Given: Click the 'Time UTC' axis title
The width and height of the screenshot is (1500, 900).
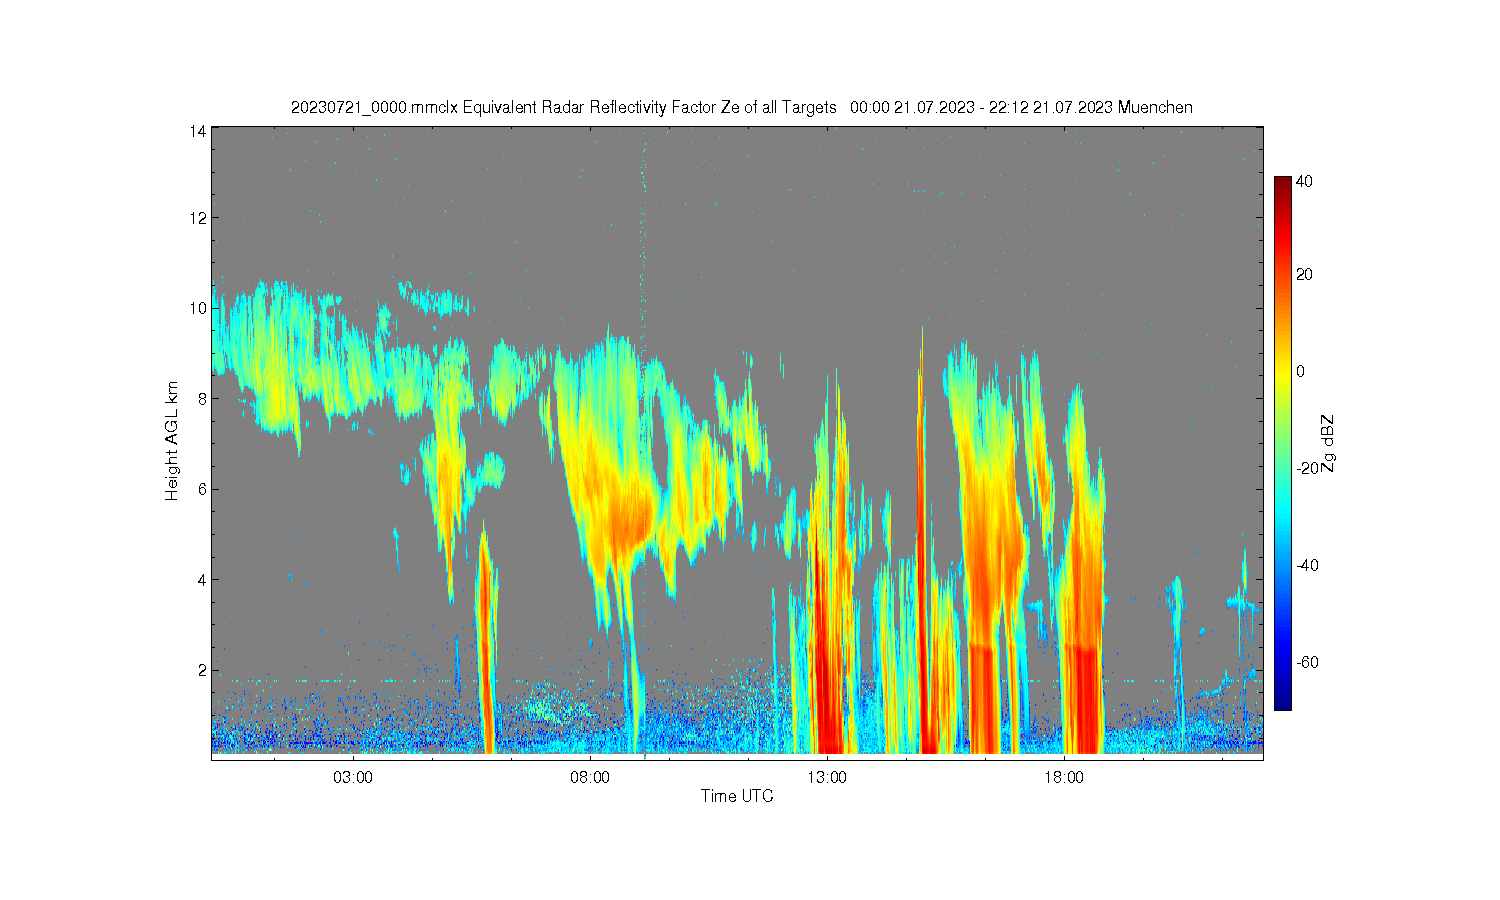Looking at the screenshot, I should (x=737, y=796).
